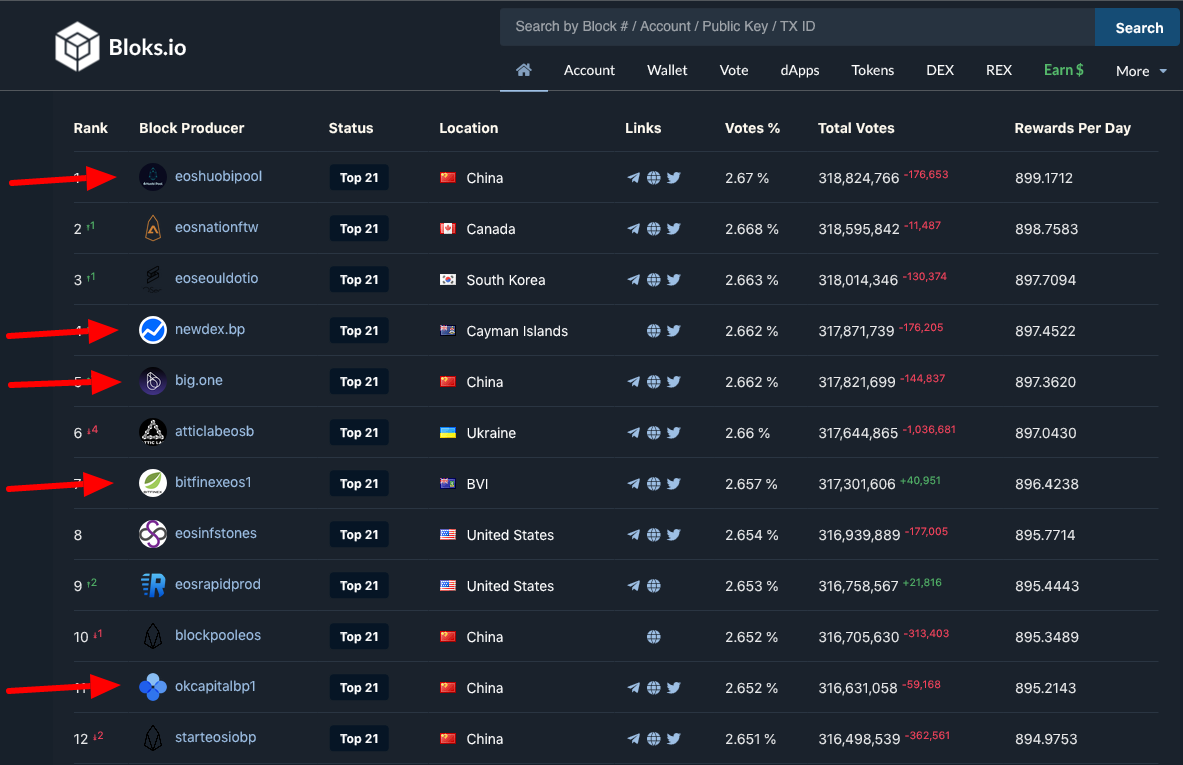The width and height of the screenshot is (1183, 765).
Task: Open the Wallet menu
Action: click(667, 70)
